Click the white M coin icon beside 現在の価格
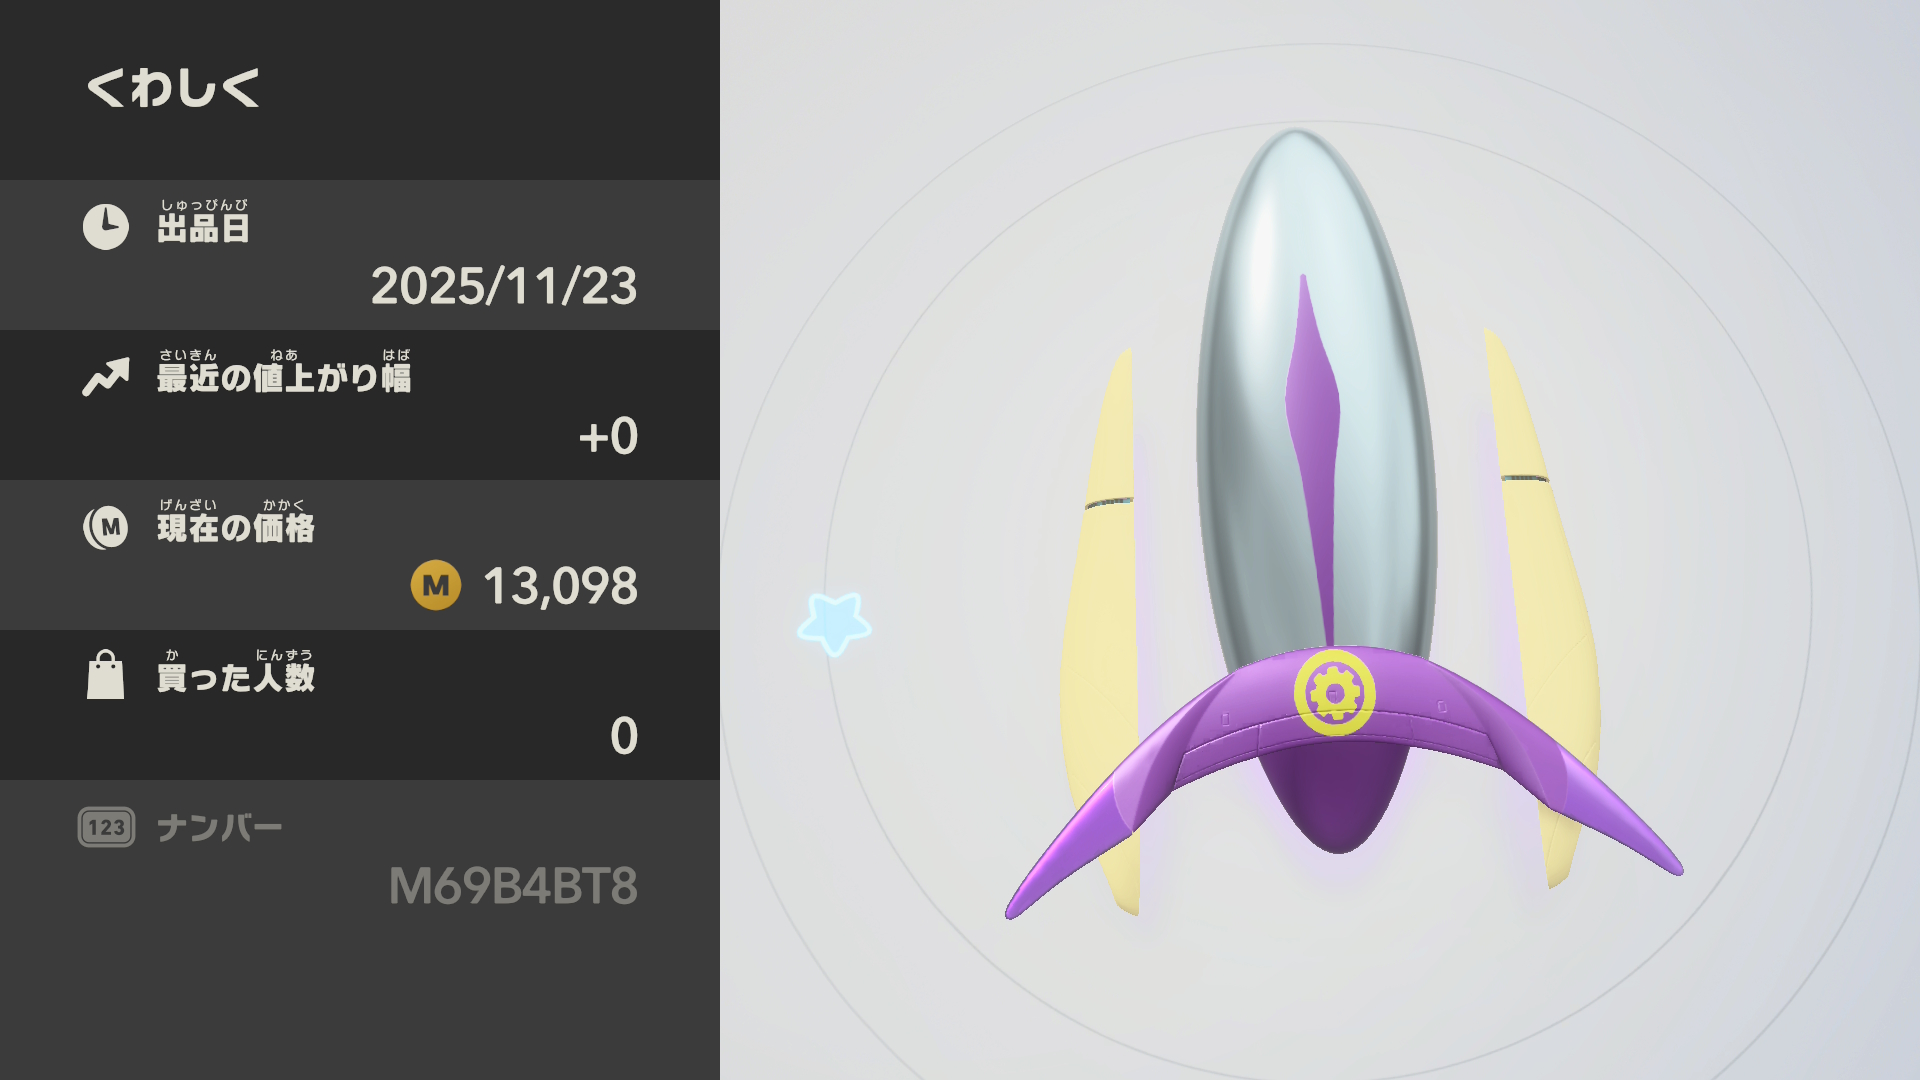Image resolution: width=1920 pixels, height=1080 pixels. pyautogui.click(x=106, y=527)
